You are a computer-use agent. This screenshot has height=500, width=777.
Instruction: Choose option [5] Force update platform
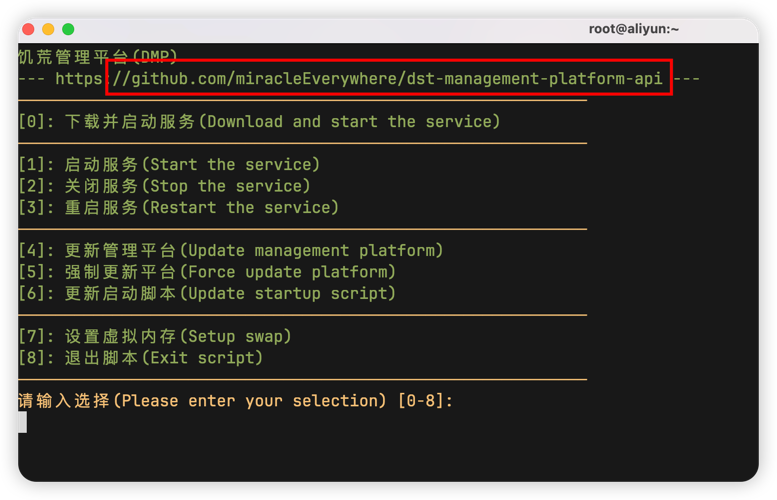click(207, 272)
